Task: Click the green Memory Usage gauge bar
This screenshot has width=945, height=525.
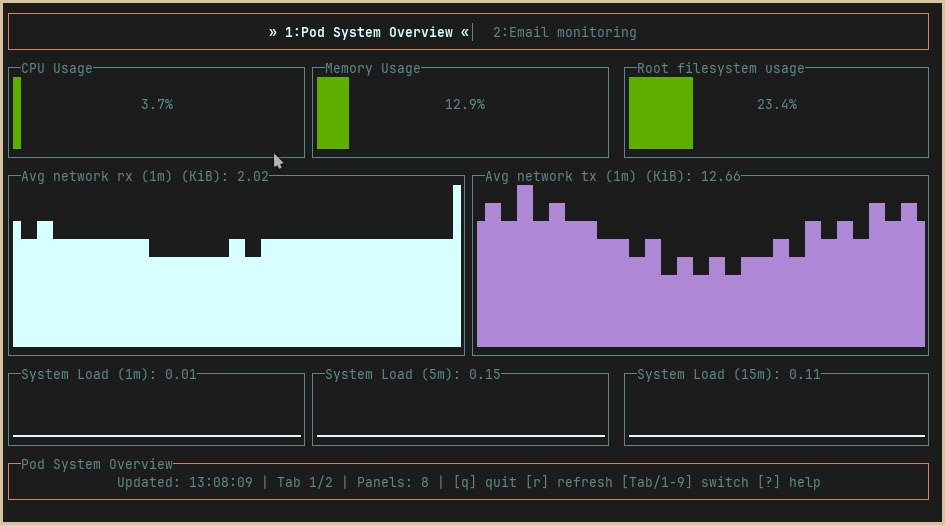Action: (333, 113)
